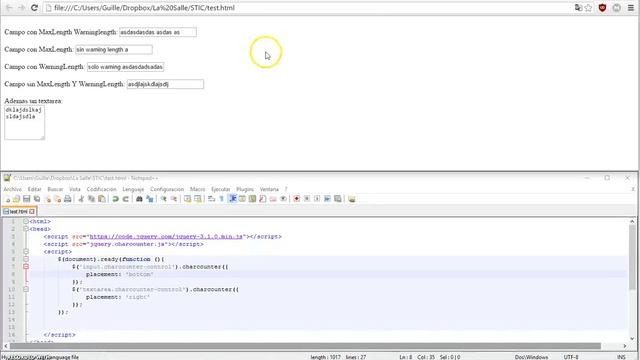This screenshot has width=640, height=360.
Task: Stop macro recording toolbar icon
Action: 307,199
